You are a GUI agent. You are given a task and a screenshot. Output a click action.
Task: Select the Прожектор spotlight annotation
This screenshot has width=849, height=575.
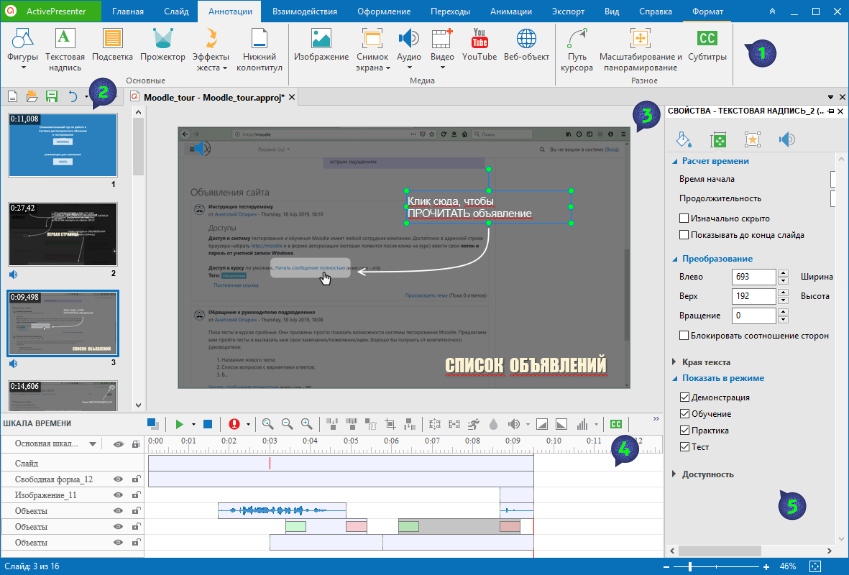pyautogui.click(x=162, y=46)
